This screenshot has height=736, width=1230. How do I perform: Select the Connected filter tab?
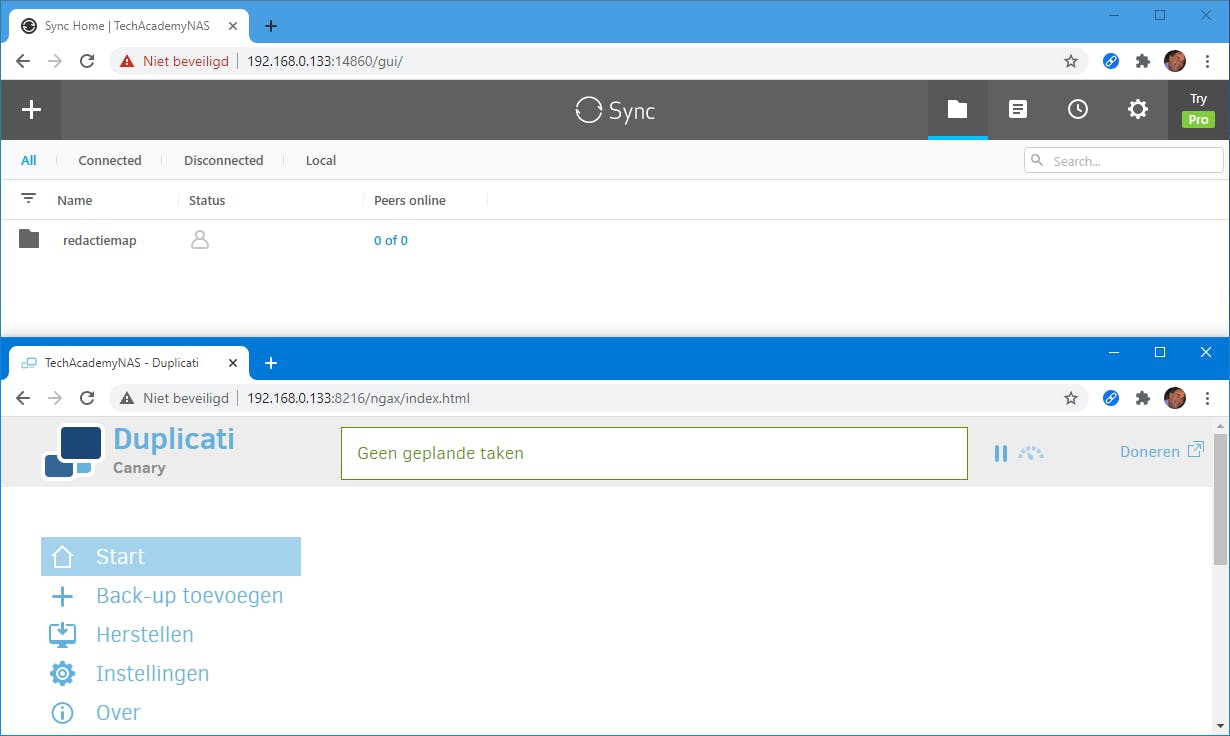[x=110, y=160]
